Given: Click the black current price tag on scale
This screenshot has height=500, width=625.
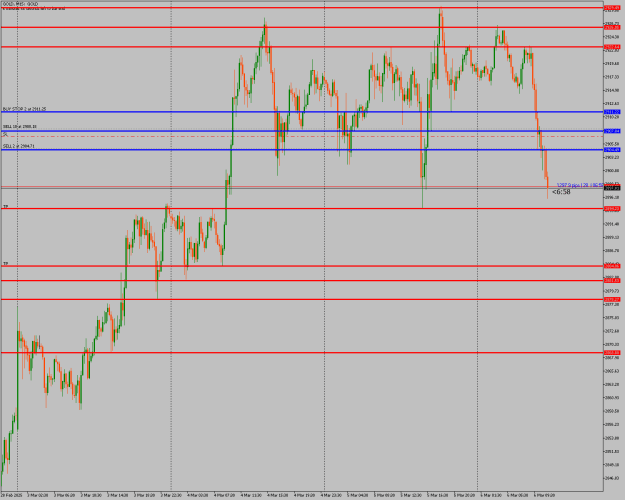Looking at the screenshot, I should [612, 188].
